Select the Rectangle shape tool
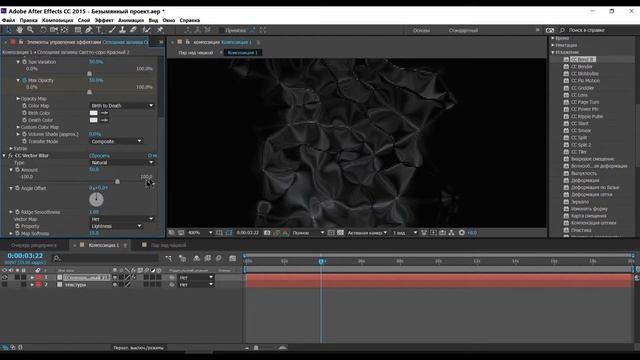 pyautogui.click(x=78, y=30)
